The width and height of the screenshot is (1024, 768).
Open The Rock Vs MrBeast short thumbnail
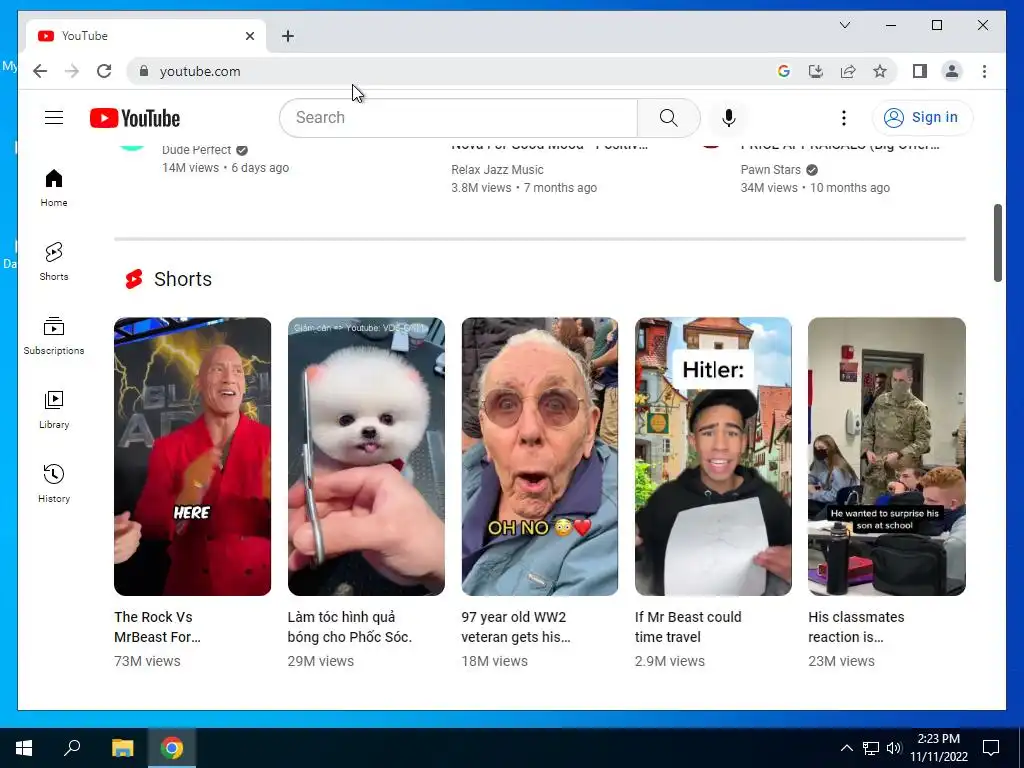click(193, 456)
